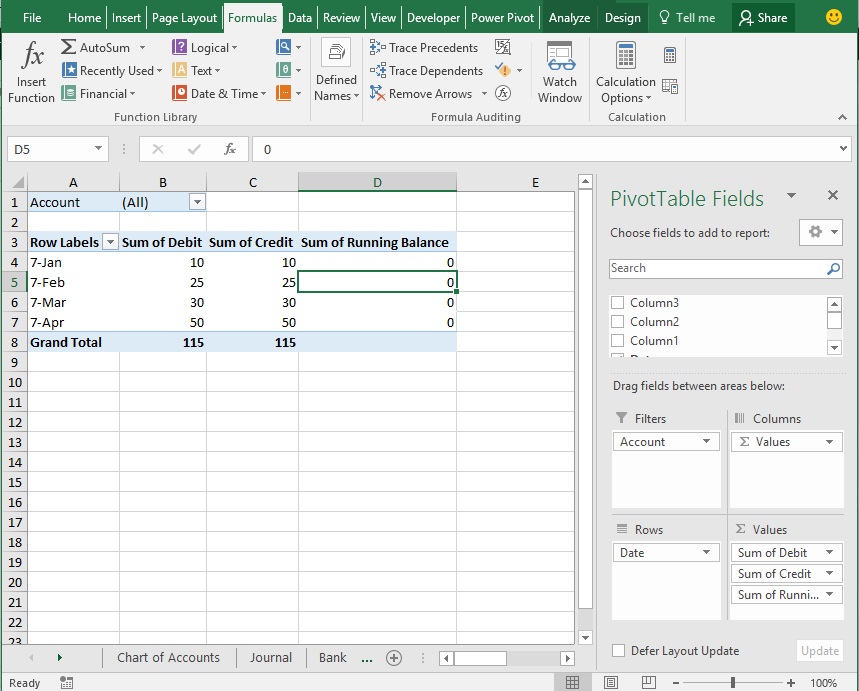
Task: Collapse the ribbon
Action: (x=843, y=117)
